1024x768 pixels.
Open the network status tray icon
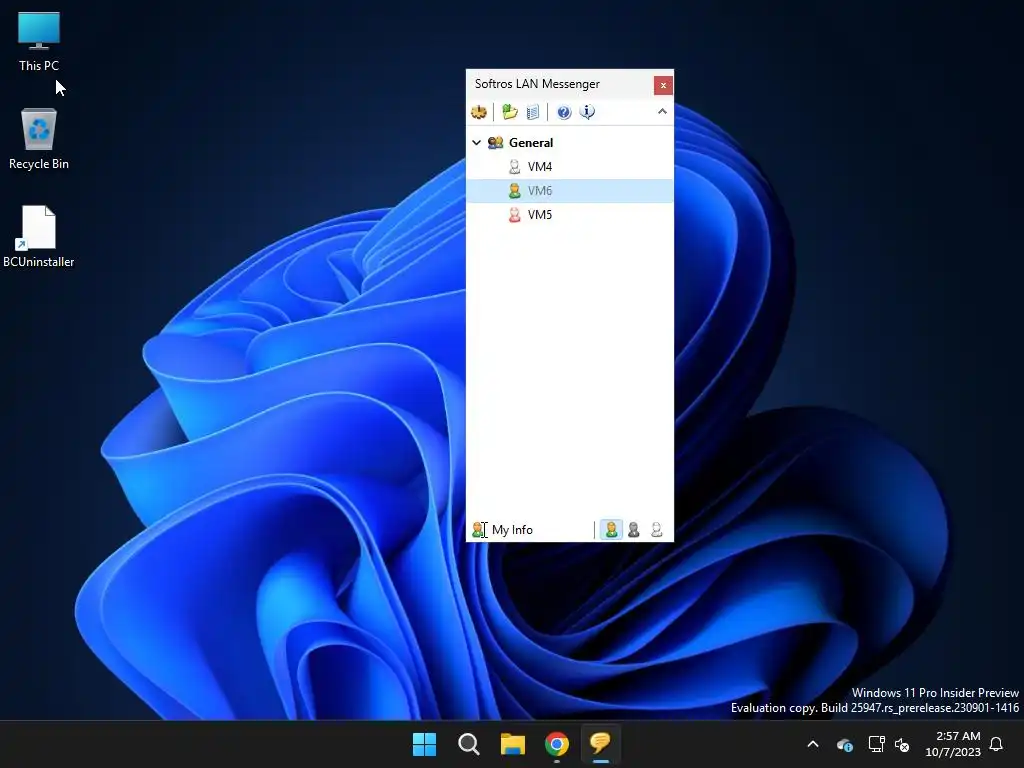click(x=876, y=744)
